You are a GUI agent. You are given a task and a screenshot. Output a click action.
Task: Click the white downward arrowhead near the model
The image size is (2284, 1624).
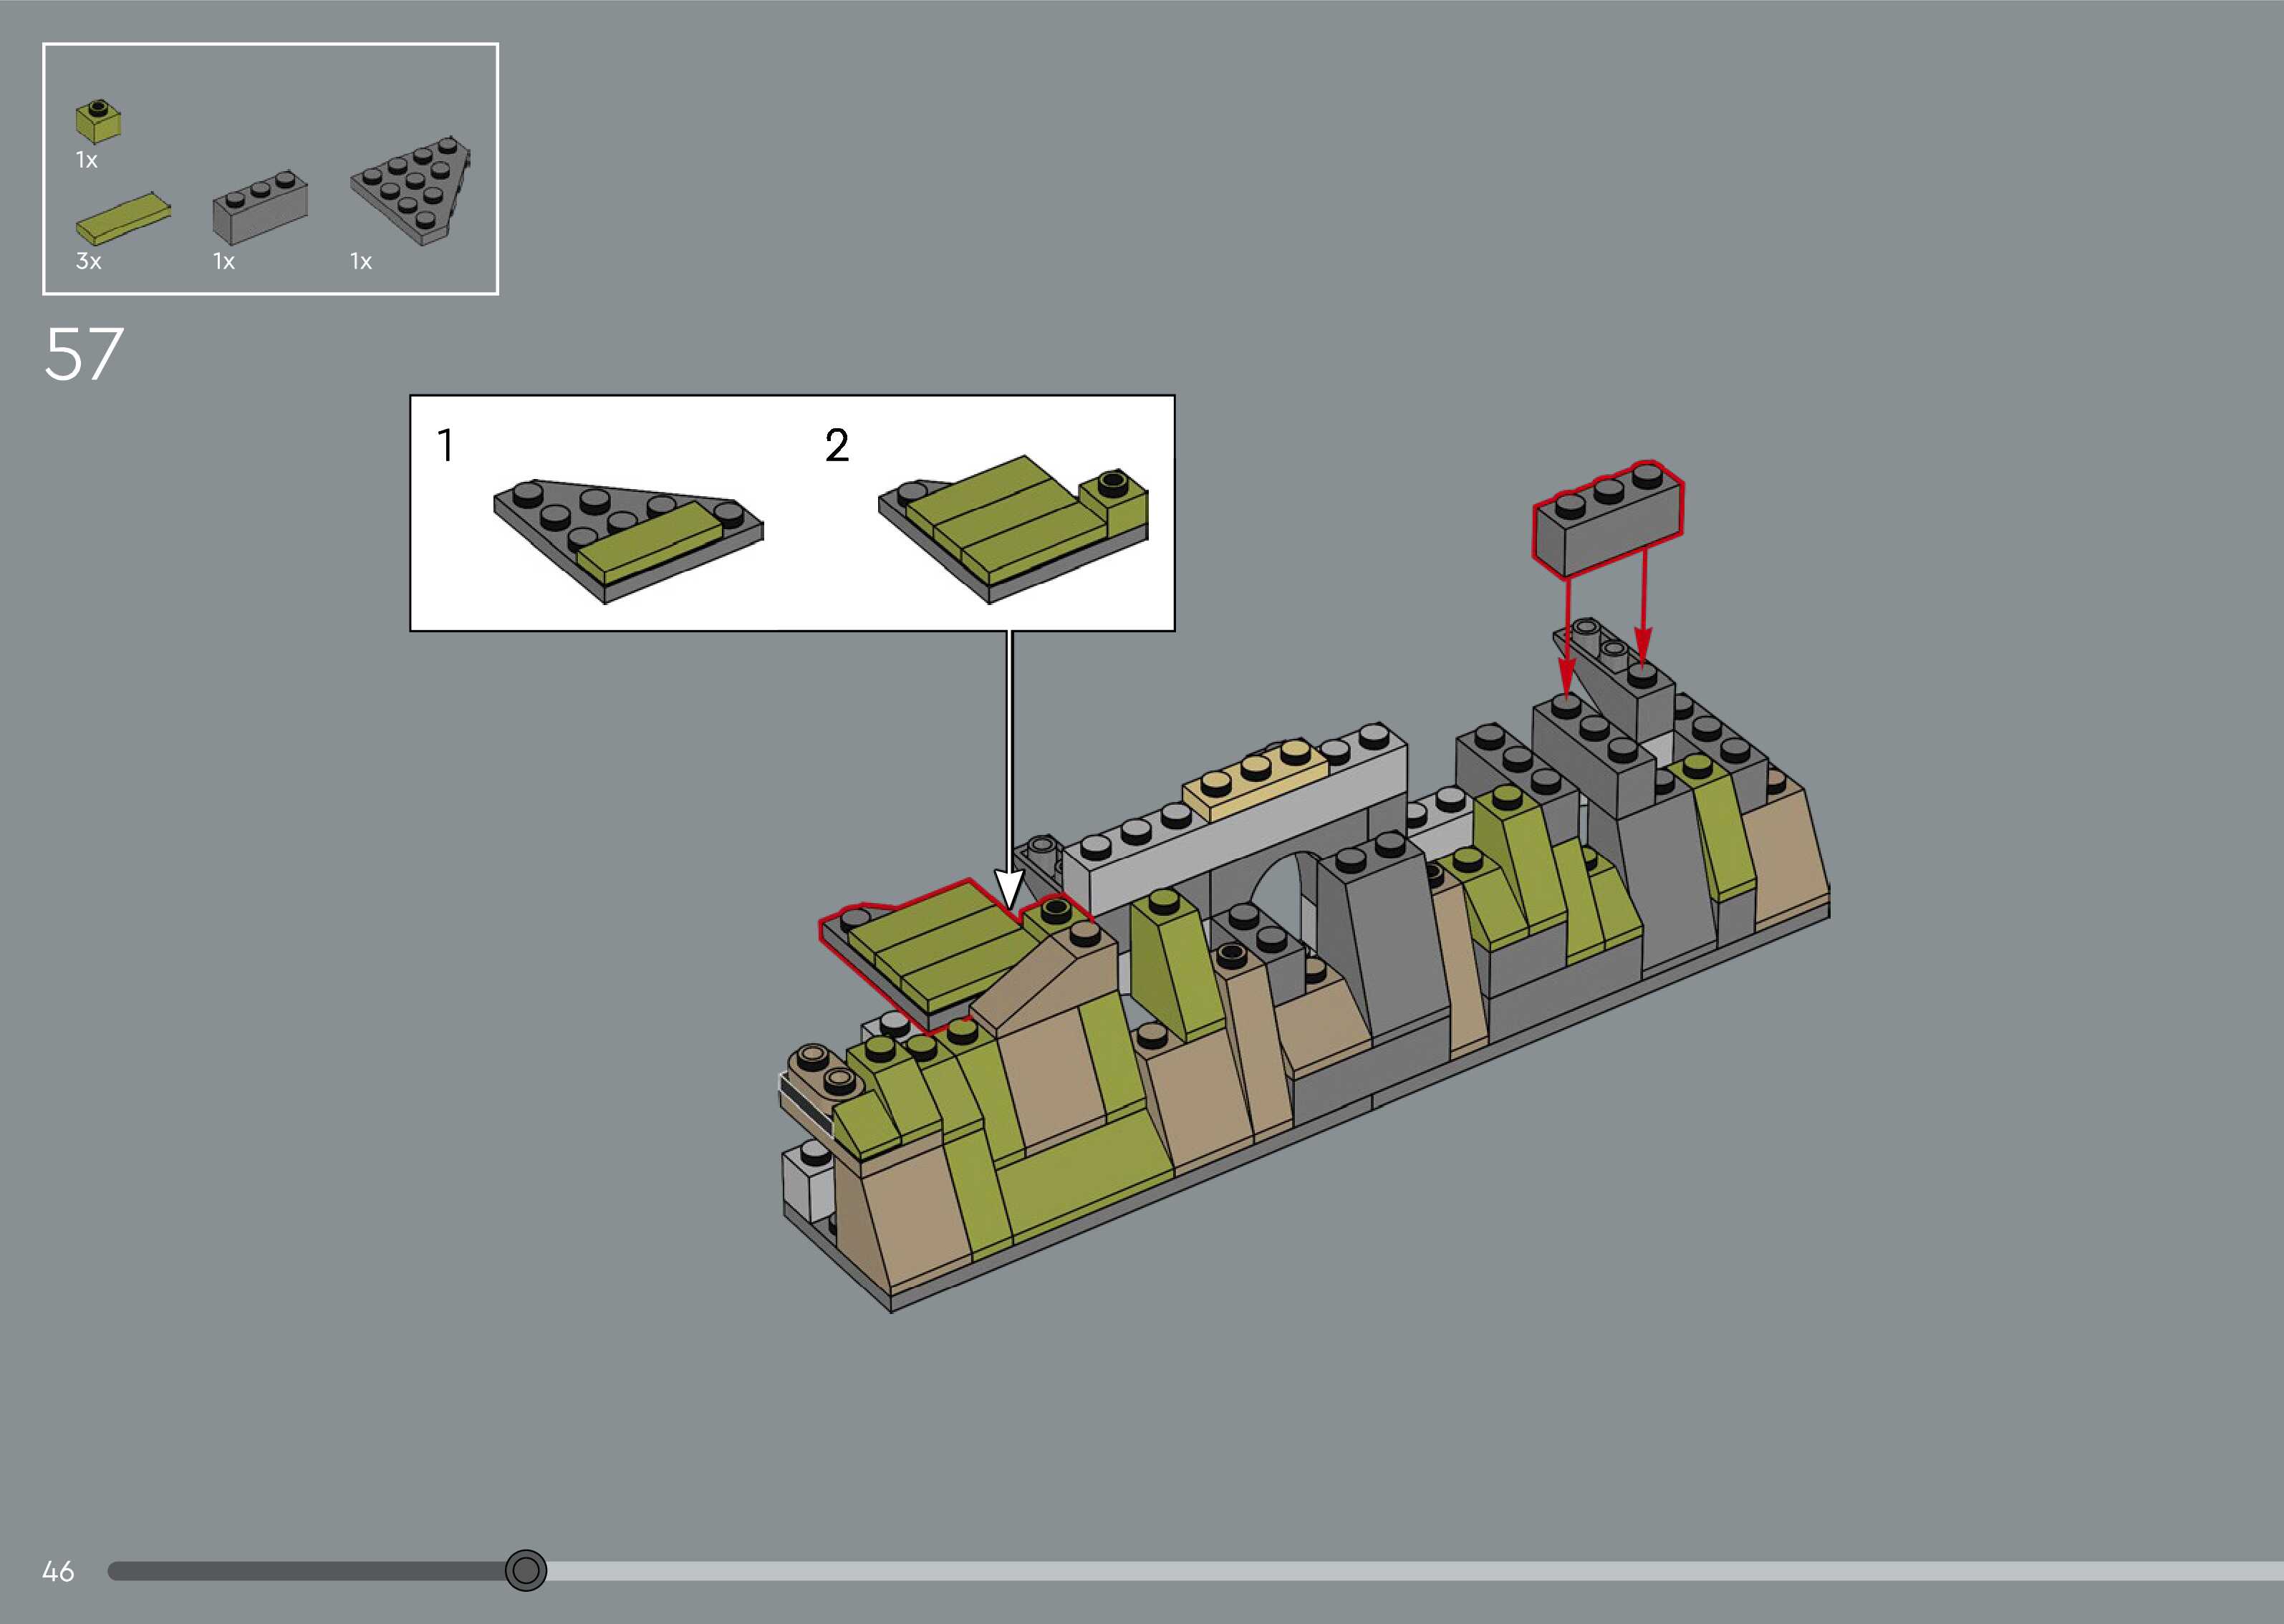click(x=1009, y=886)
